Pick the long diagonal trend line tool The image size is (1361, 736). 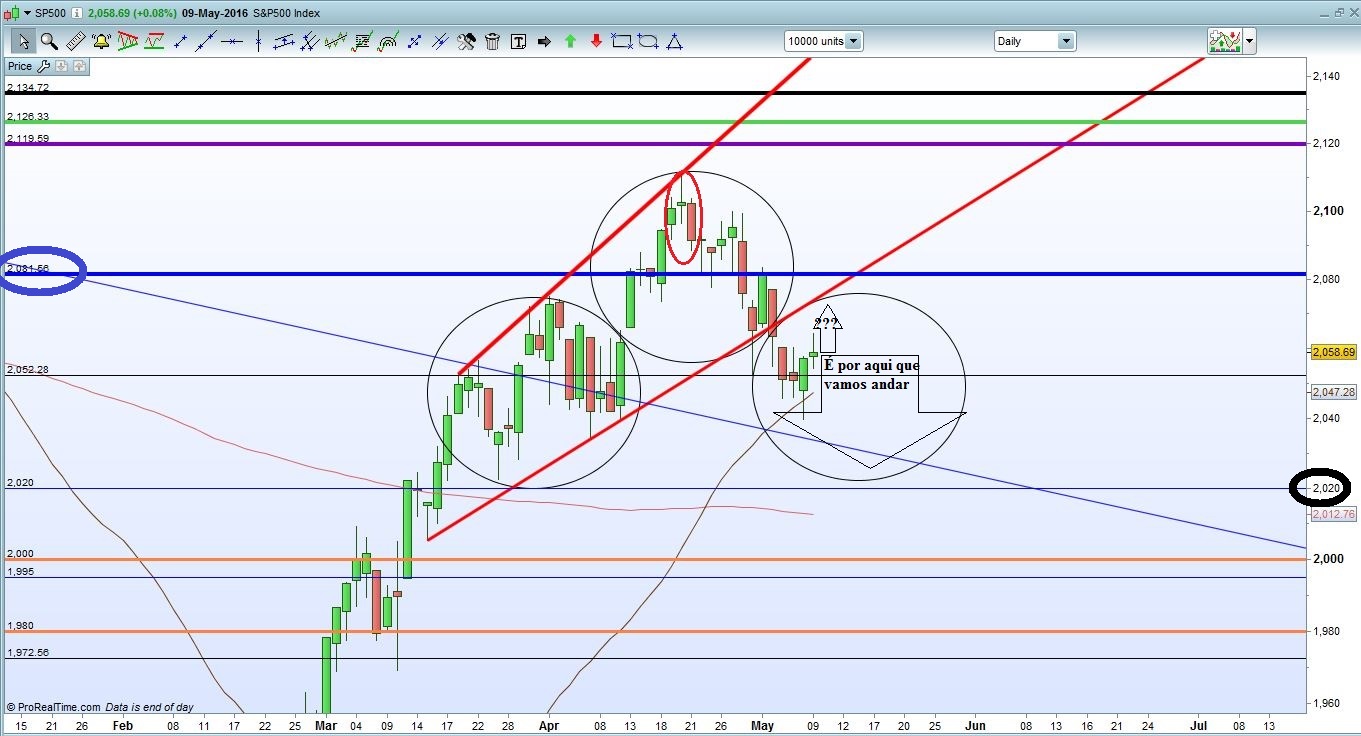point(206,41)
